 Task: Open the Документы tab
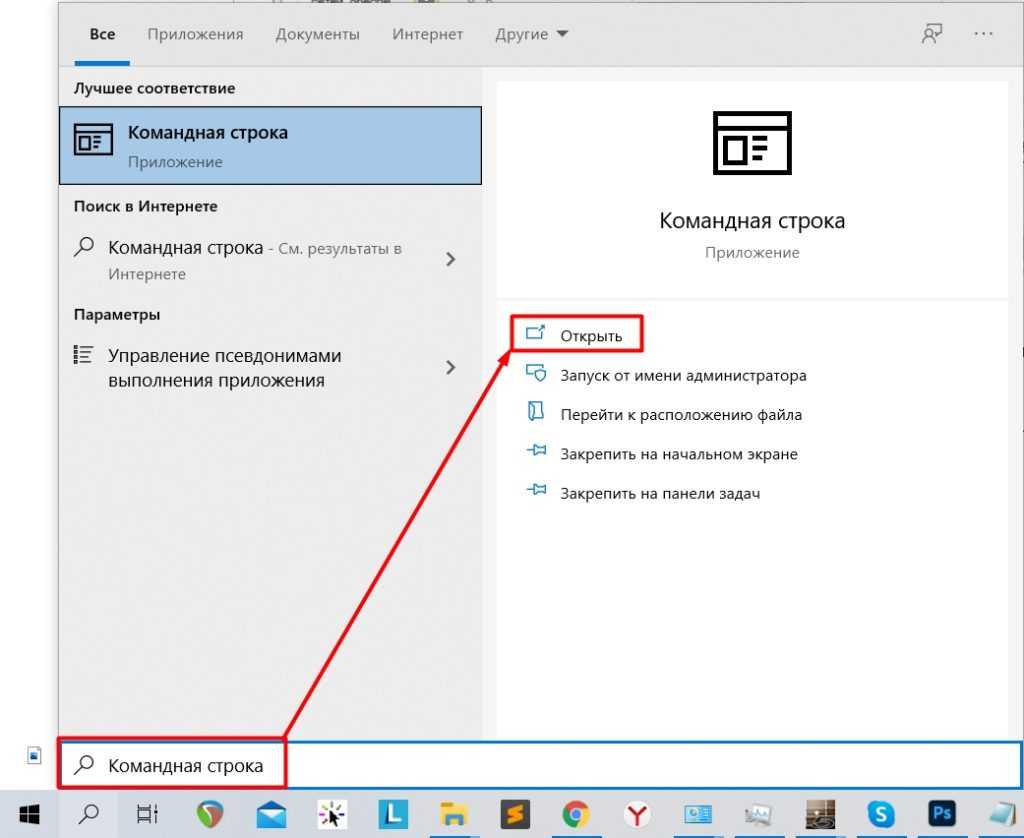[317, 35]
